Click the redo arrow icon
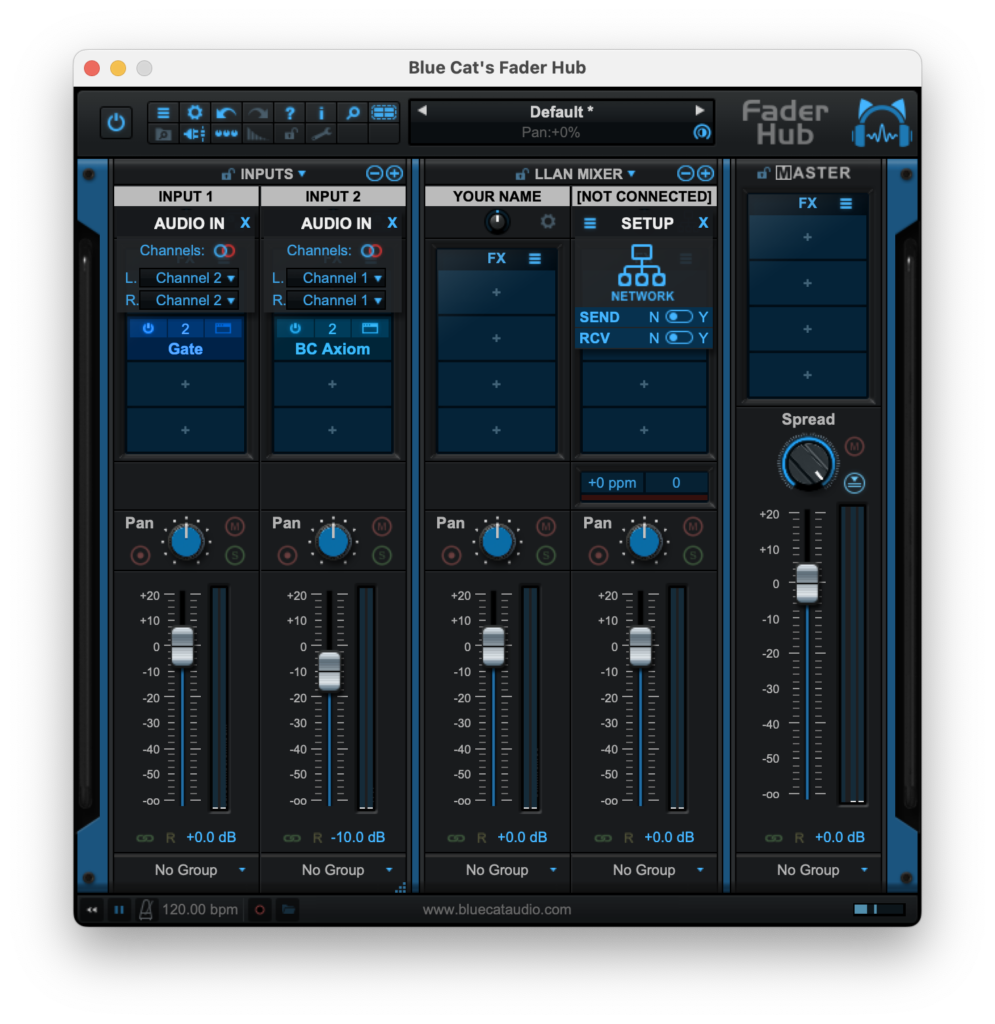This screenshot has width=995, height=1024. tap(257, 113)
